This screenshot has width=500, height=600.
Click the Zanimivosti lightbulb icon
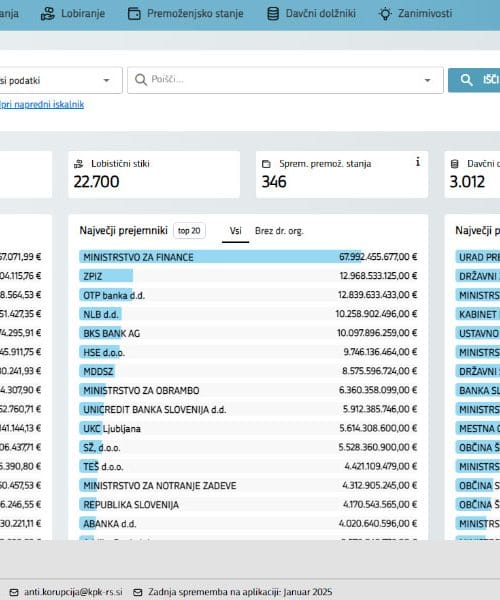[385, 14]
